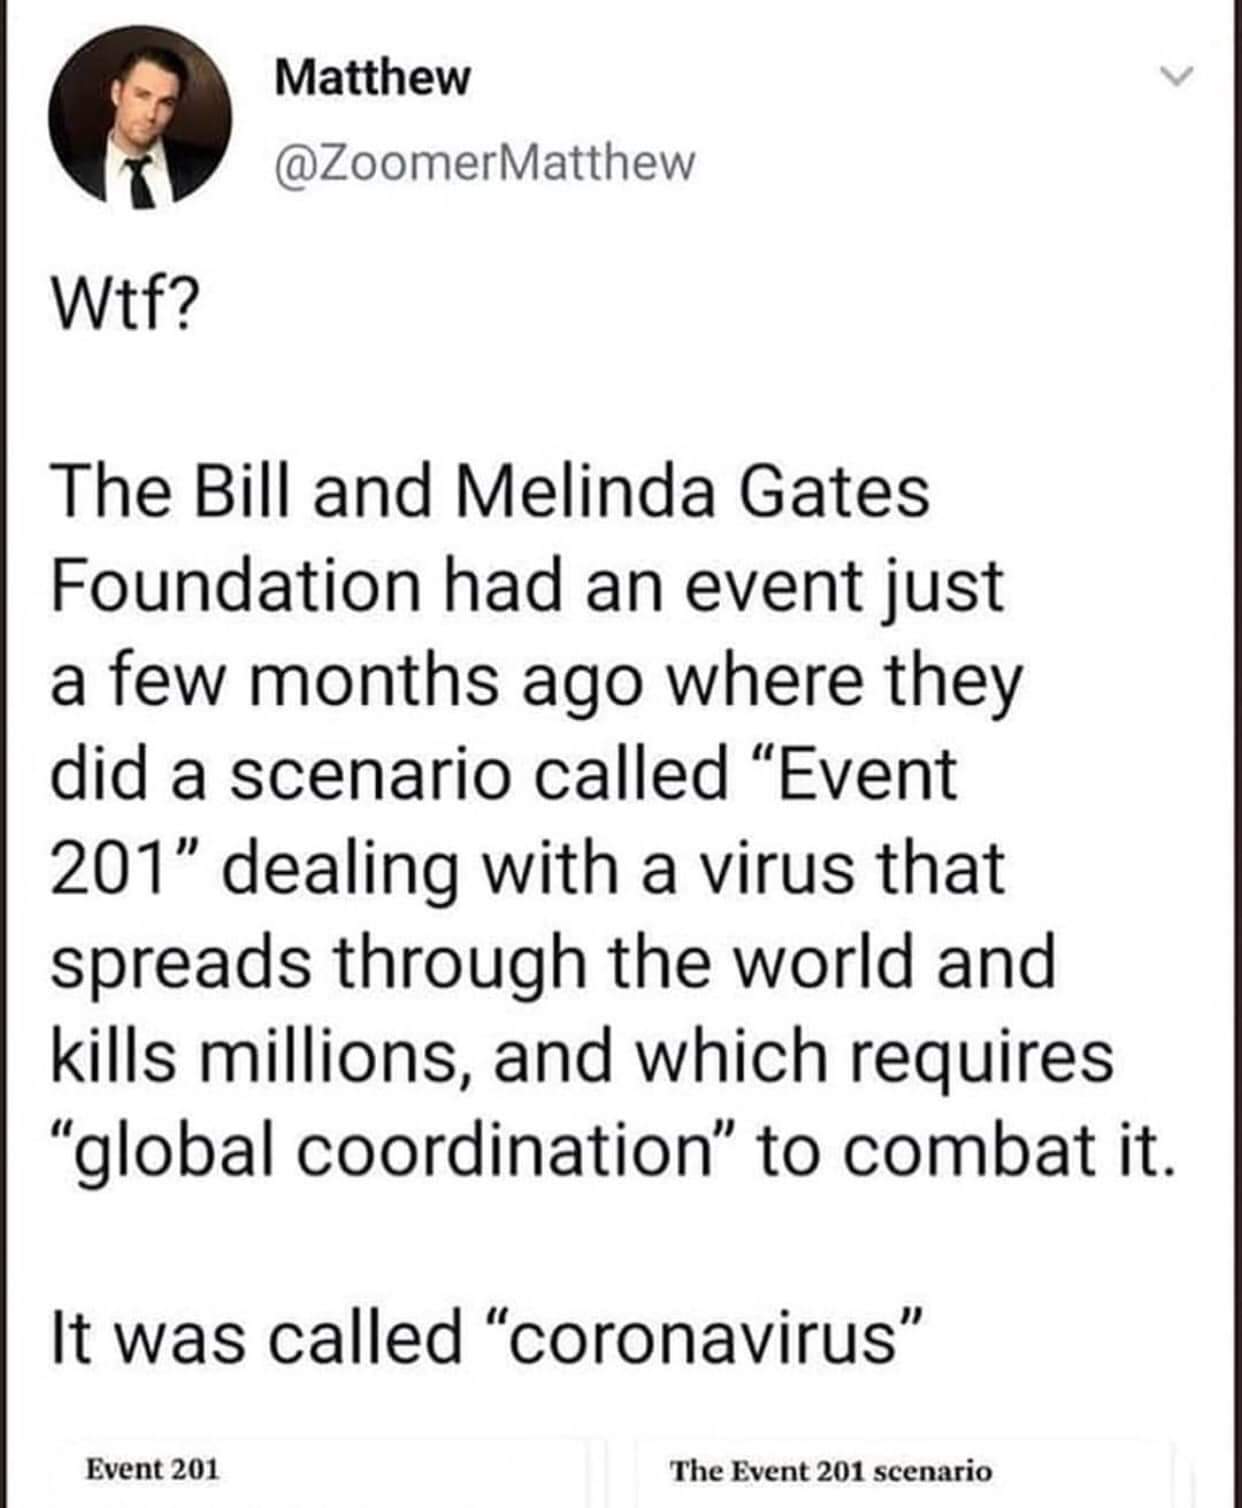Open the @ZoomerMatthew handle link
This screenshot has height=1508, width=1242.
(x=483, y=161)
